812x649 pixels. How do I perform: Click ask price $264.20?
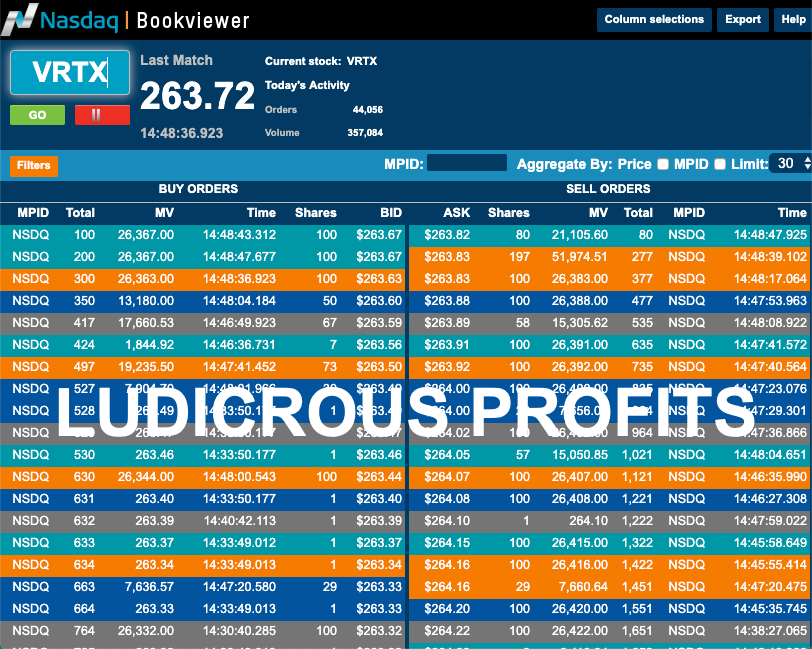447,609
